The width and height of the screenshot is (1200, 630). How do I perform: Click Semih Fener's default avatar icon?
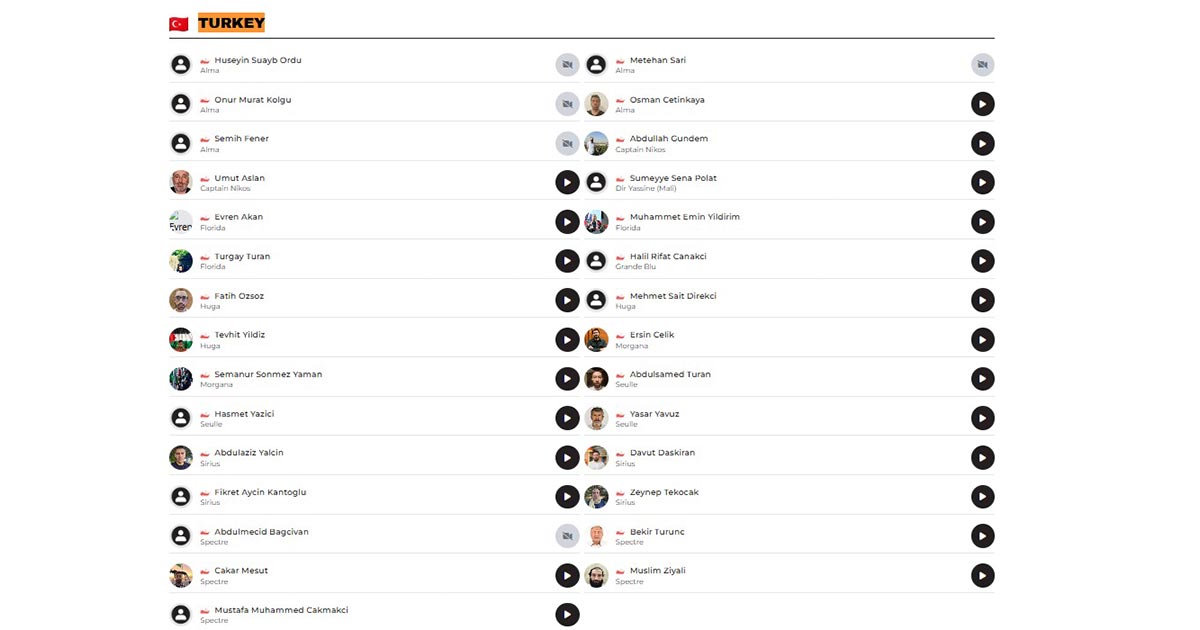(181, 143)
